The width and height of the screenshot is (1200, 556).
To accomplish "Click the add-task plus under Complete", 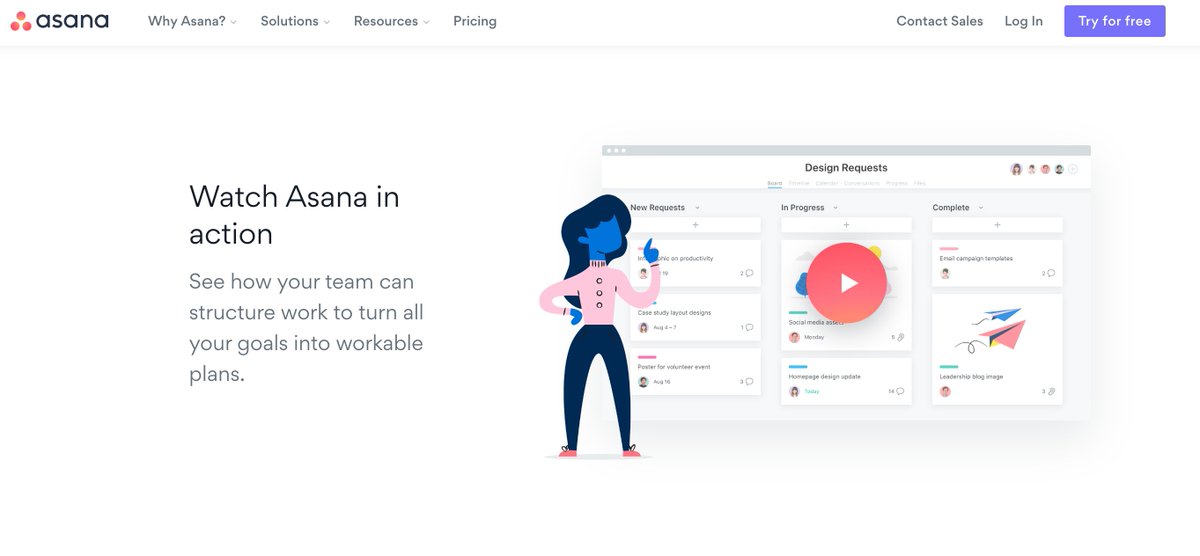I will [997, 225].
